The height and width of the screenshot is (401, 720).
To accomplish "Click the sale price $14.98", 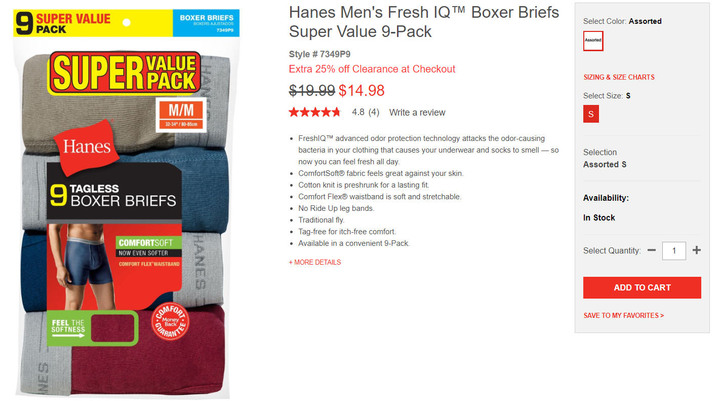I will pos(361,90).
